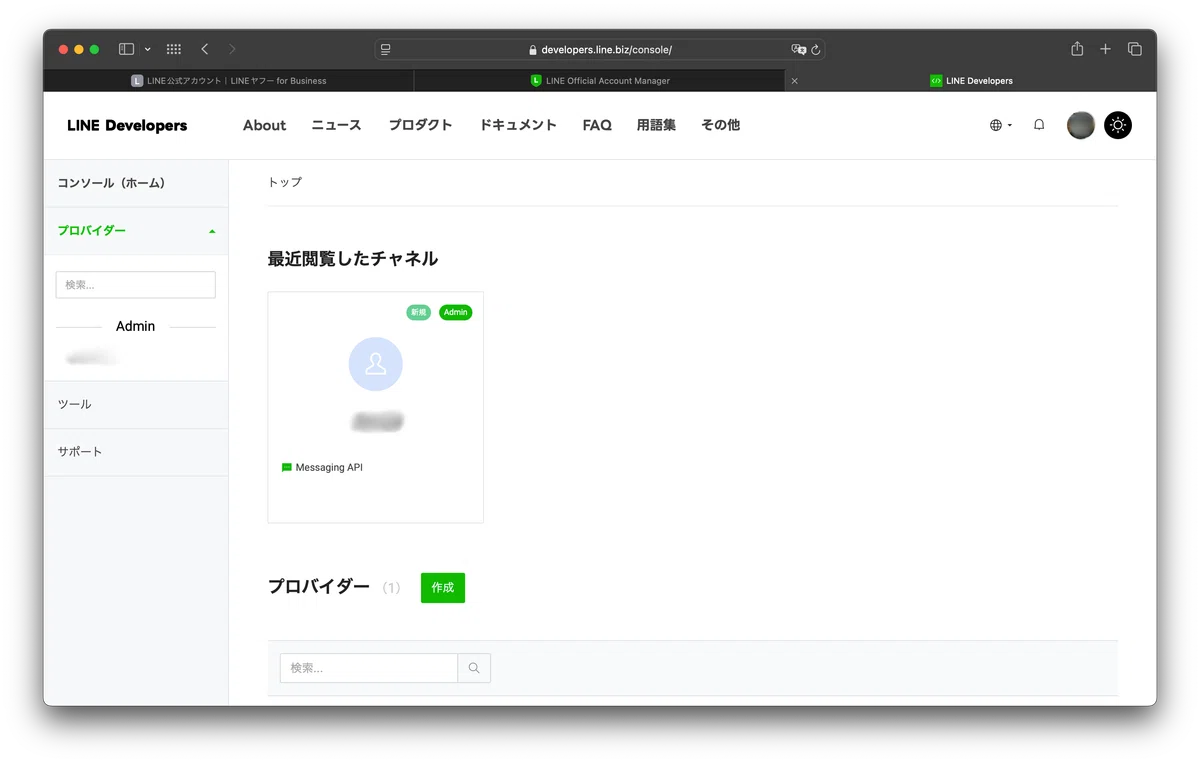
Task: Click the Safari share icon
Action: [1077, 49]
